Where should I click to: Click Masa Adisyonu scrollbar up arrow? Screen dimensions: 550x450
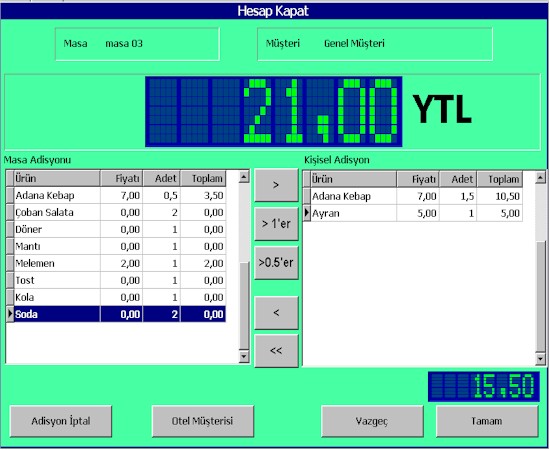click(x=244, y=176)
